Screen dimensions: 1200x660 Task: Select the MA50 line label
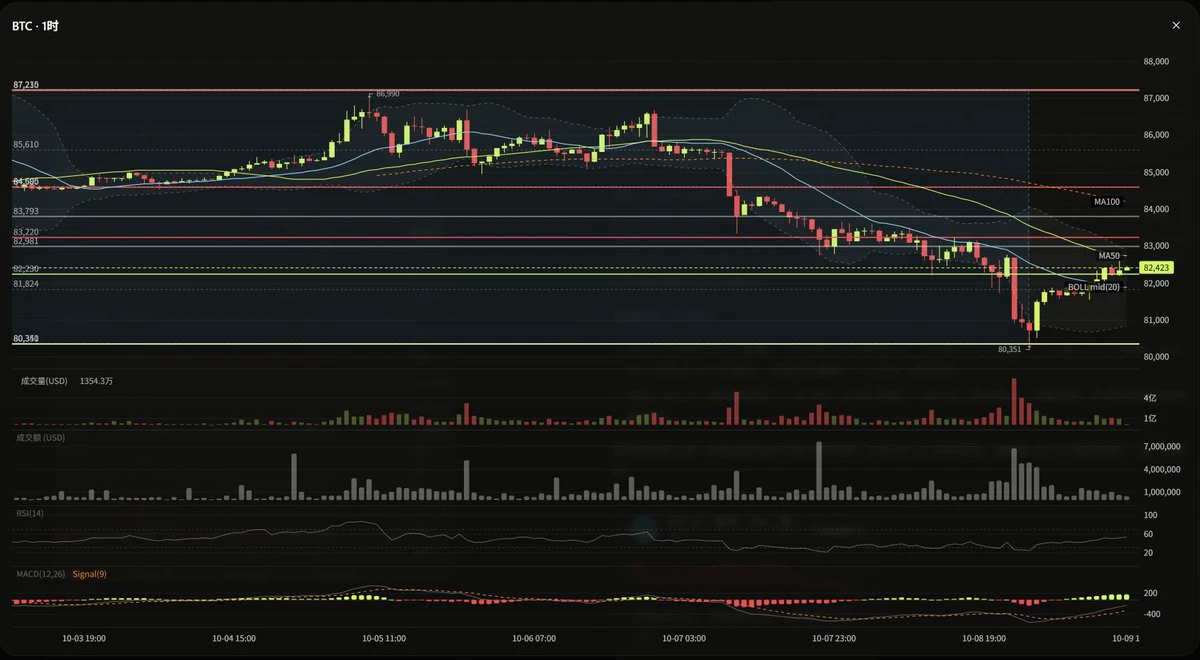coord(1109,256)
